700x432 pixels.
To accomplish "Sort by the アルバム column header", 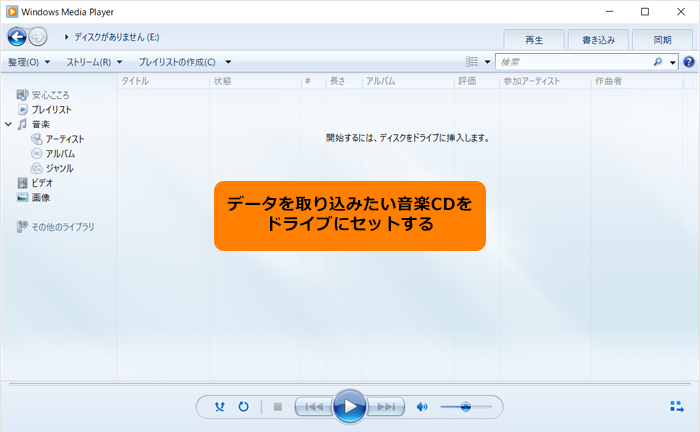I will coord(408,81).
